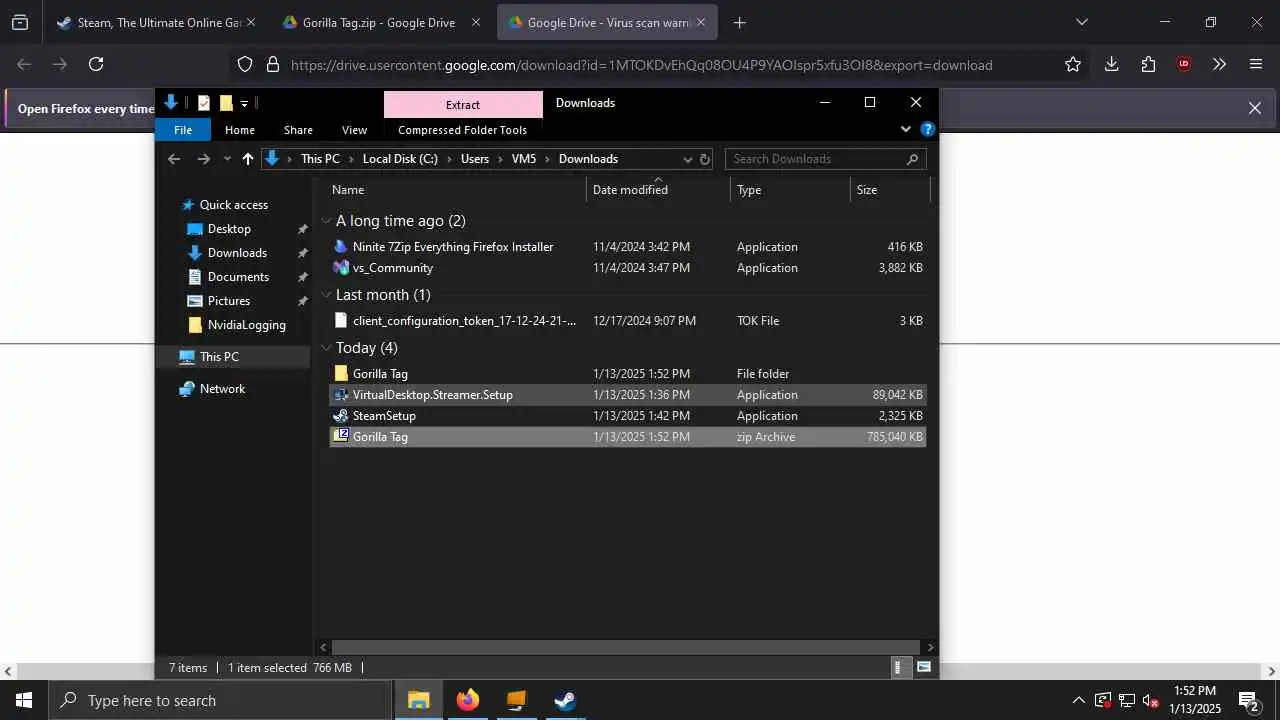Click the New folder quick access icon

click(226, 102)
